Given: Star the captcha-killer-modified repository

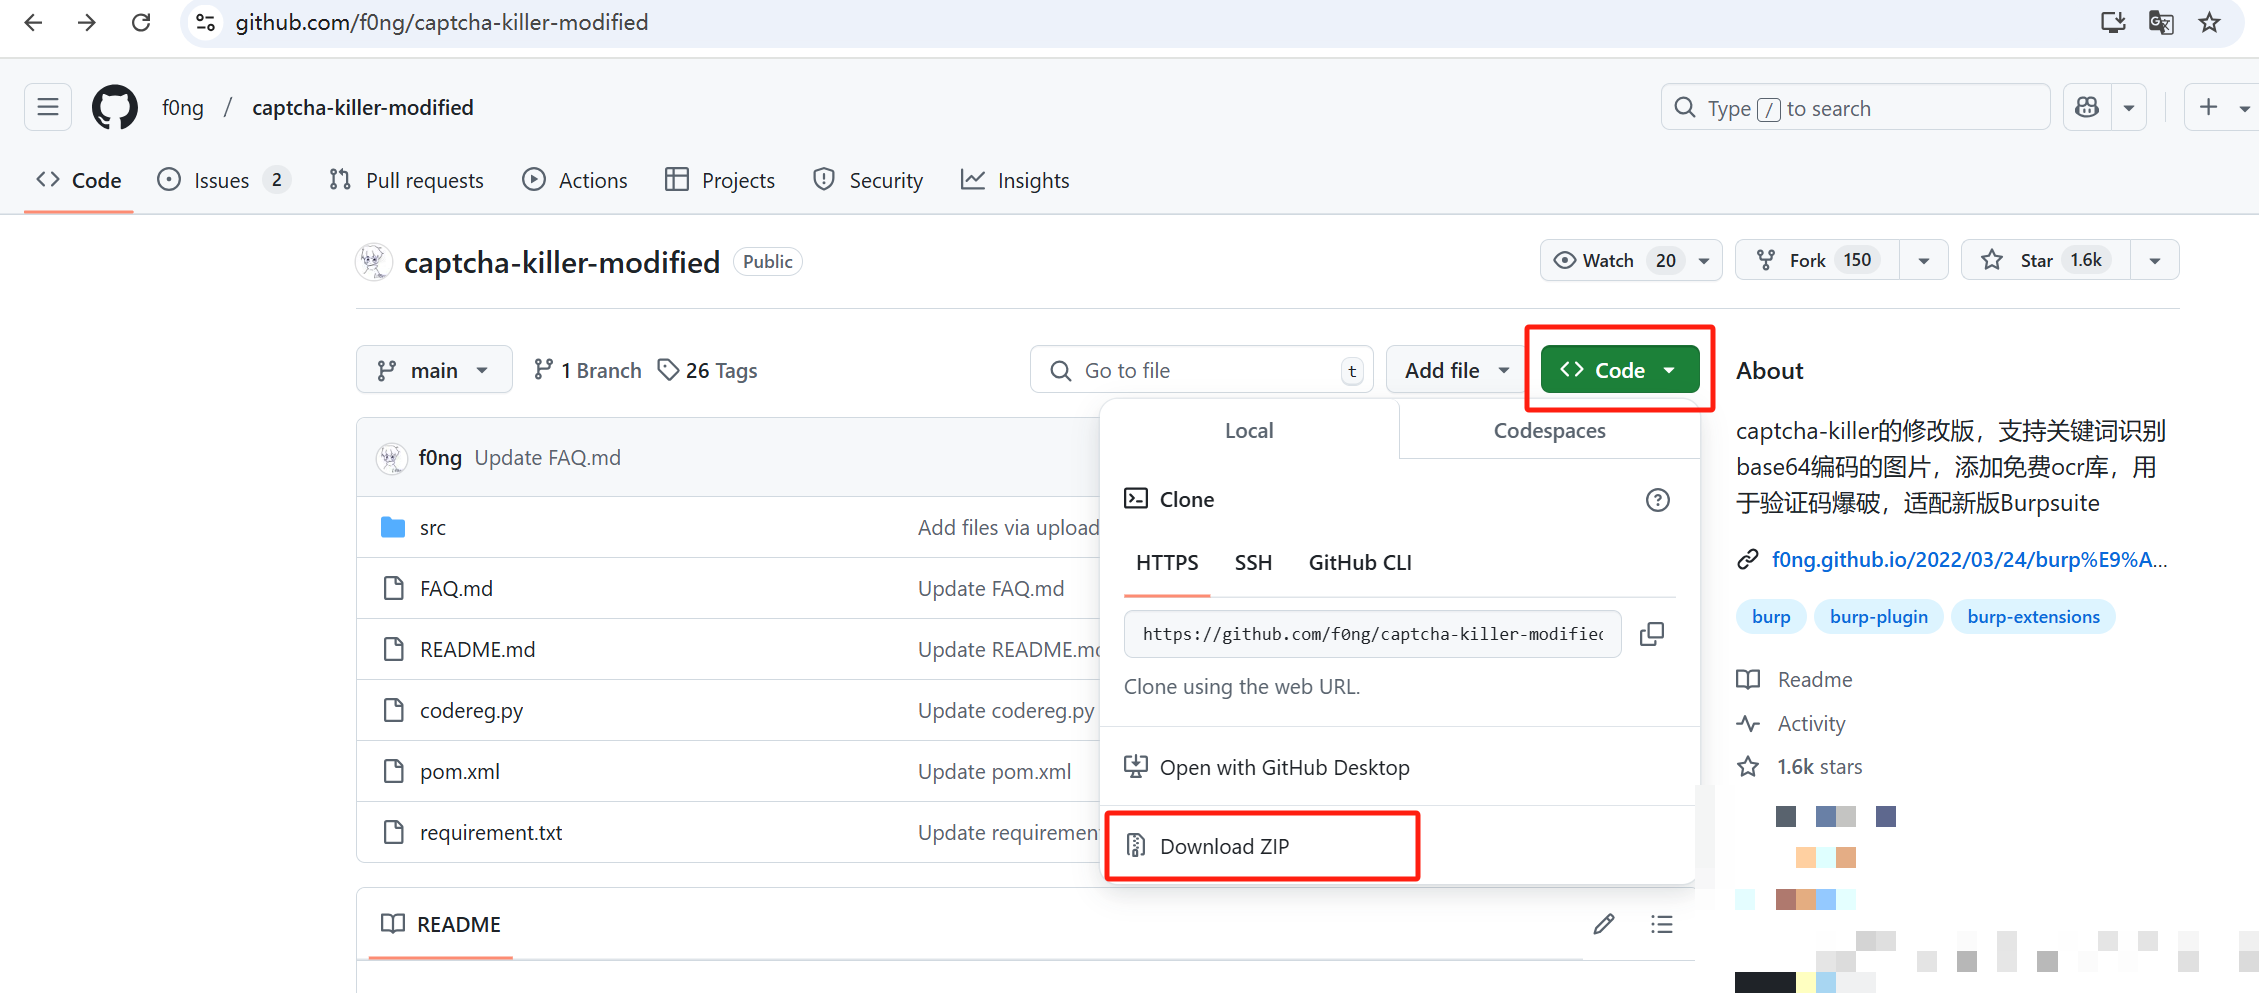Looking at the screenshot, I should pyautogui.click(x=2046, y=260).
